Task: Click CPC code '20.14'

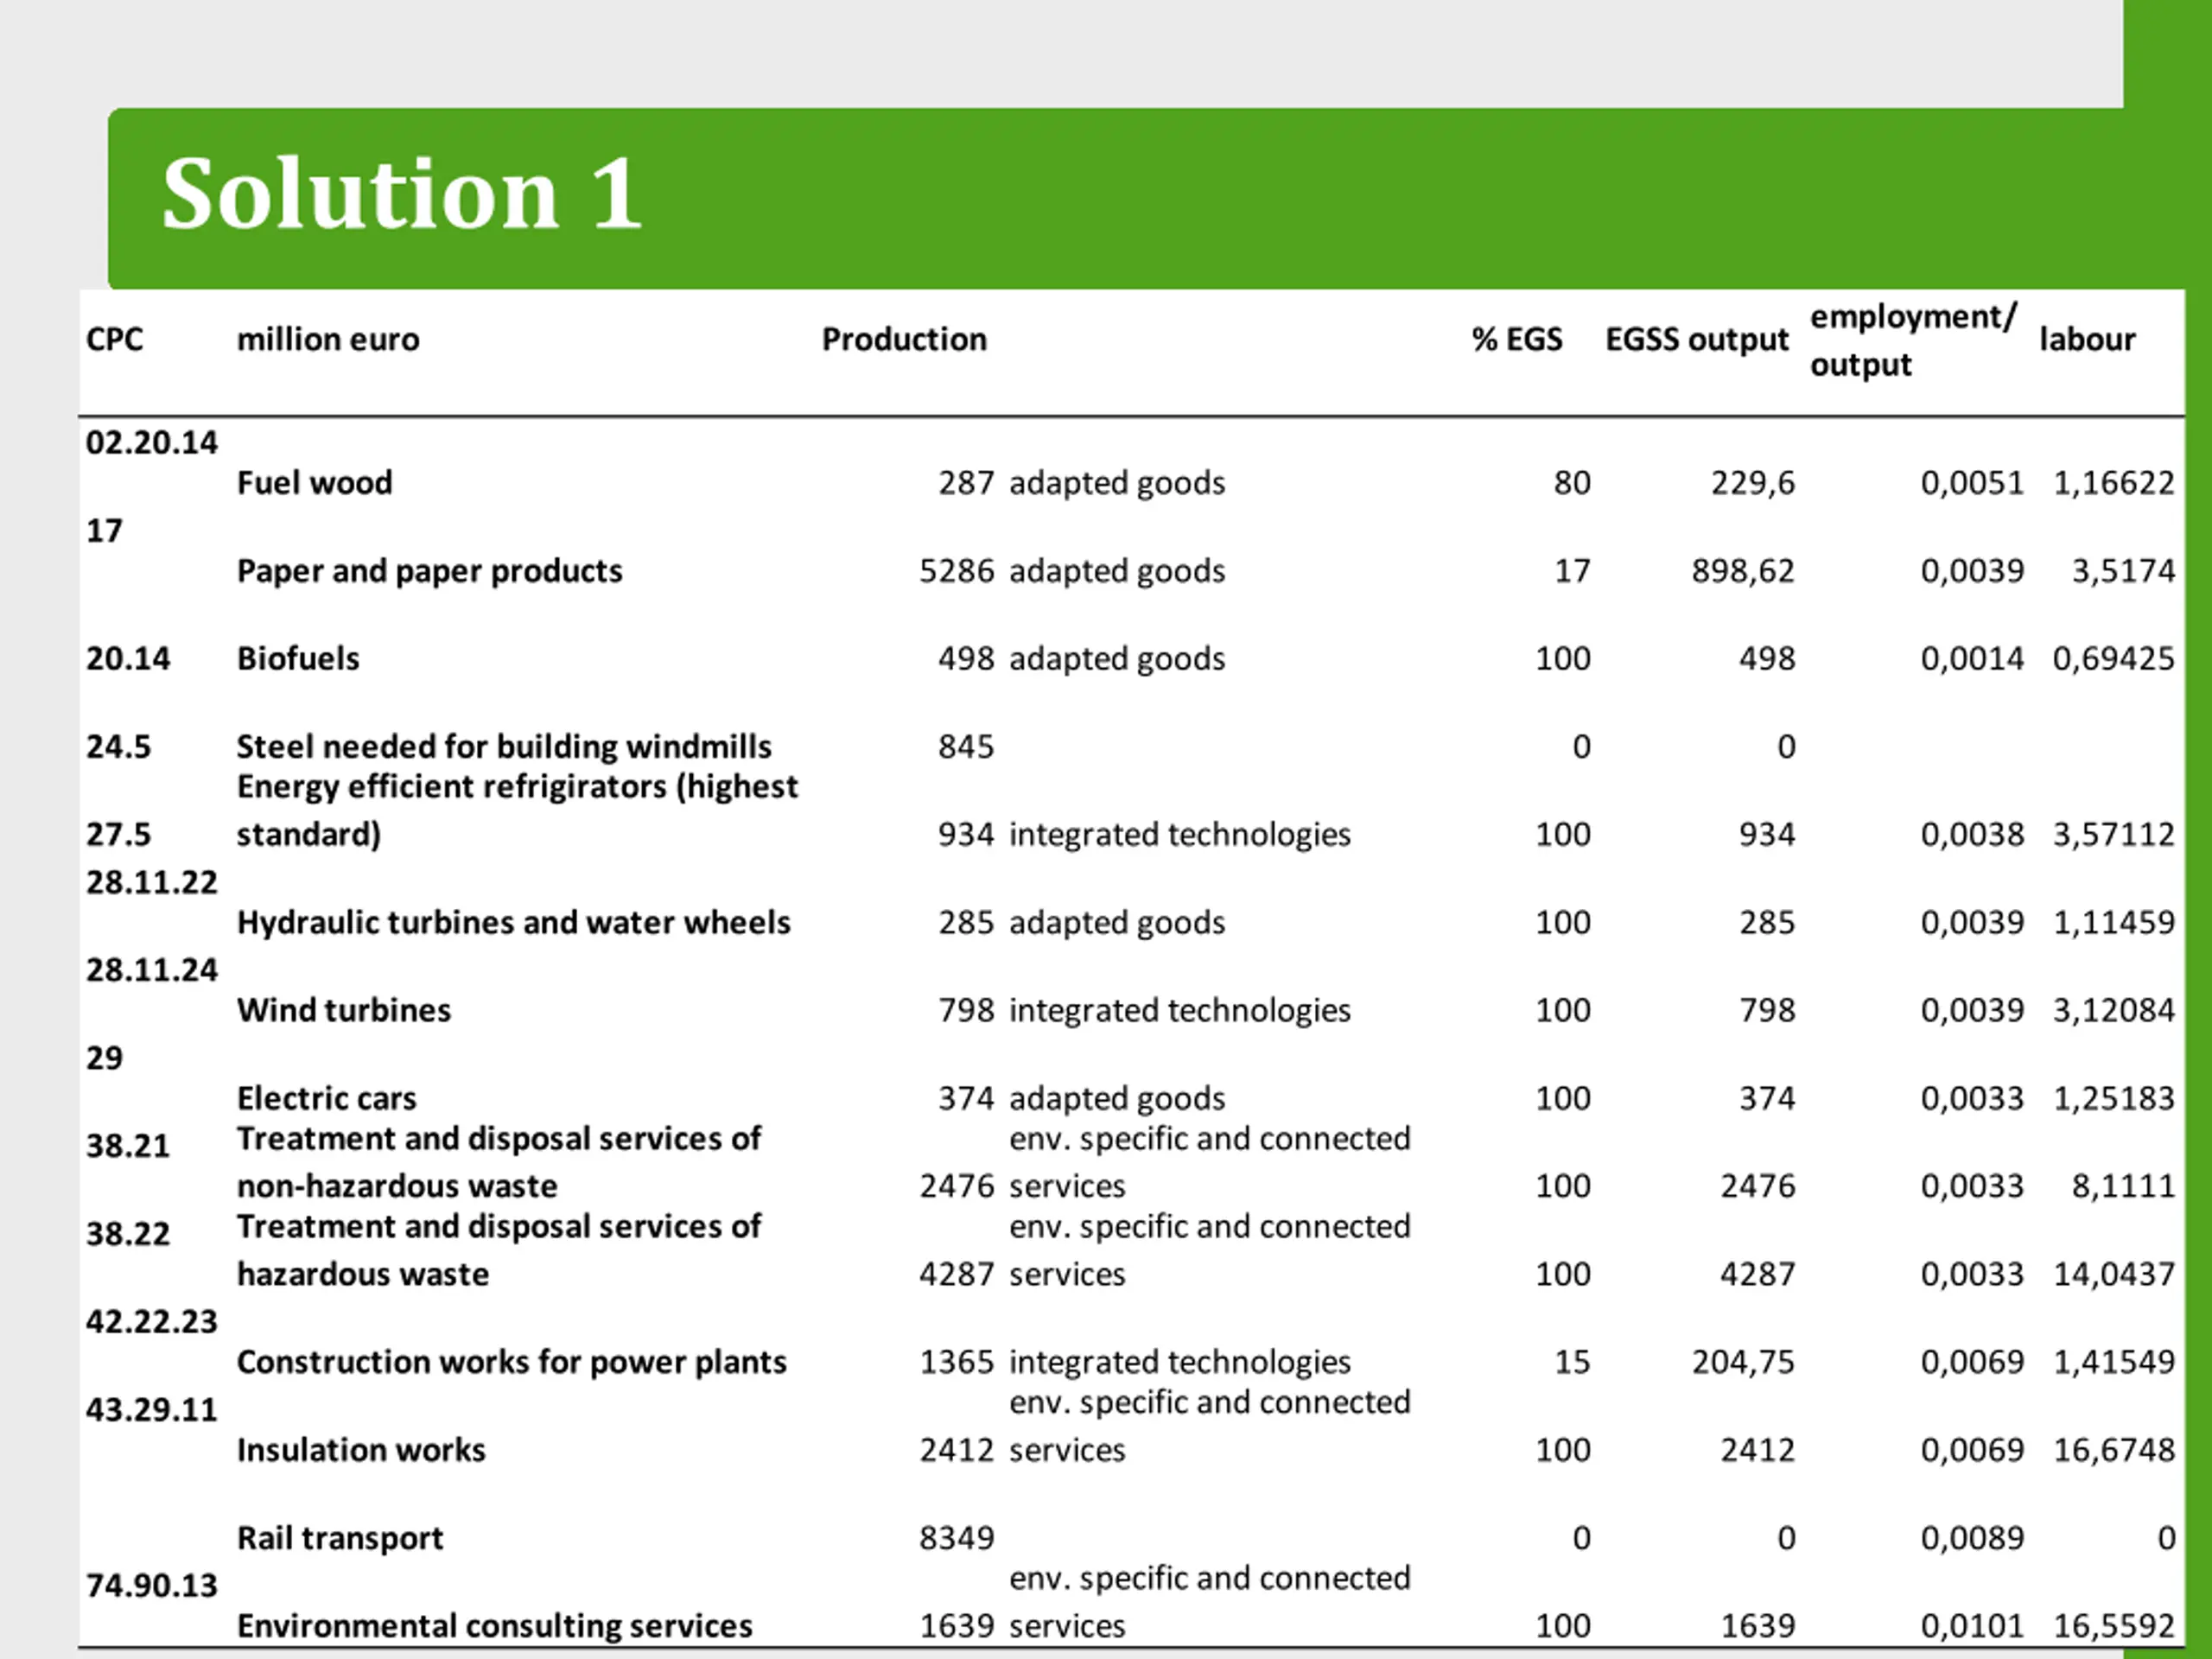Action: click(128, 659)
